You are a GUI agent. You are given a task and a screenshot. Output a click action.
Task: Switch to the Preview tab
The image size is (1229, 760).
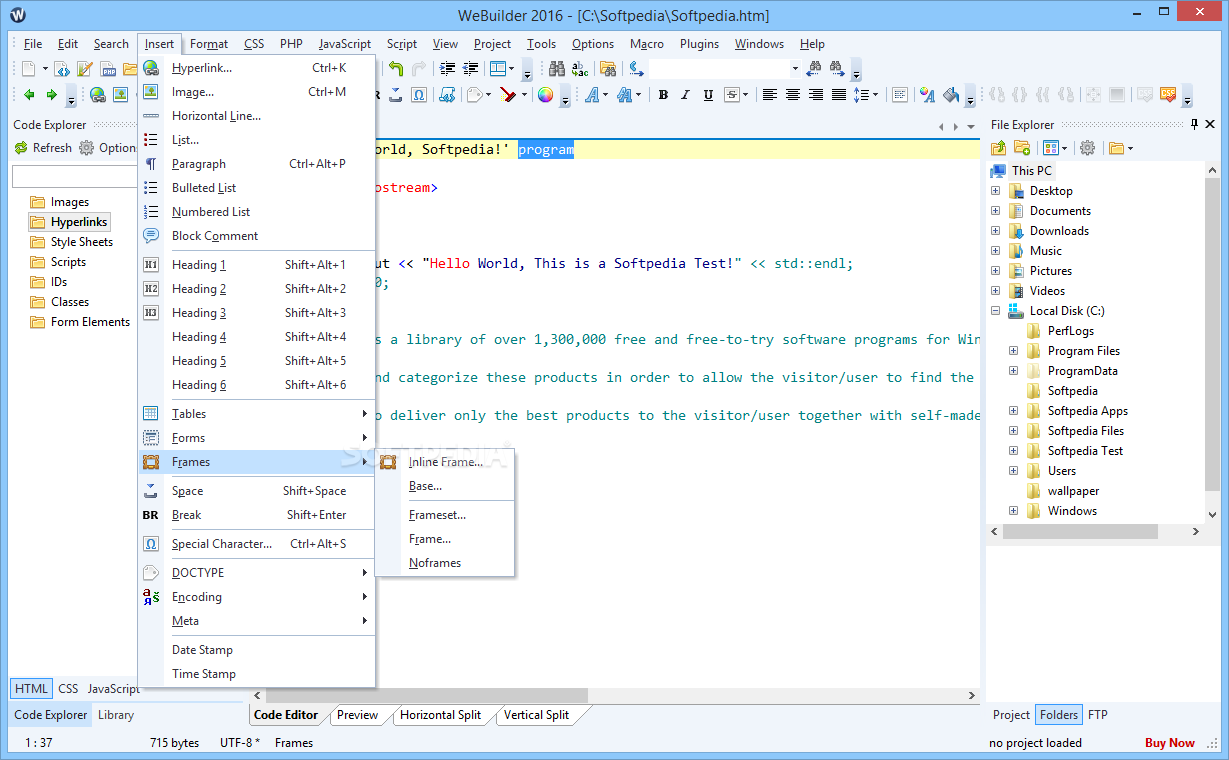(357, 715)
